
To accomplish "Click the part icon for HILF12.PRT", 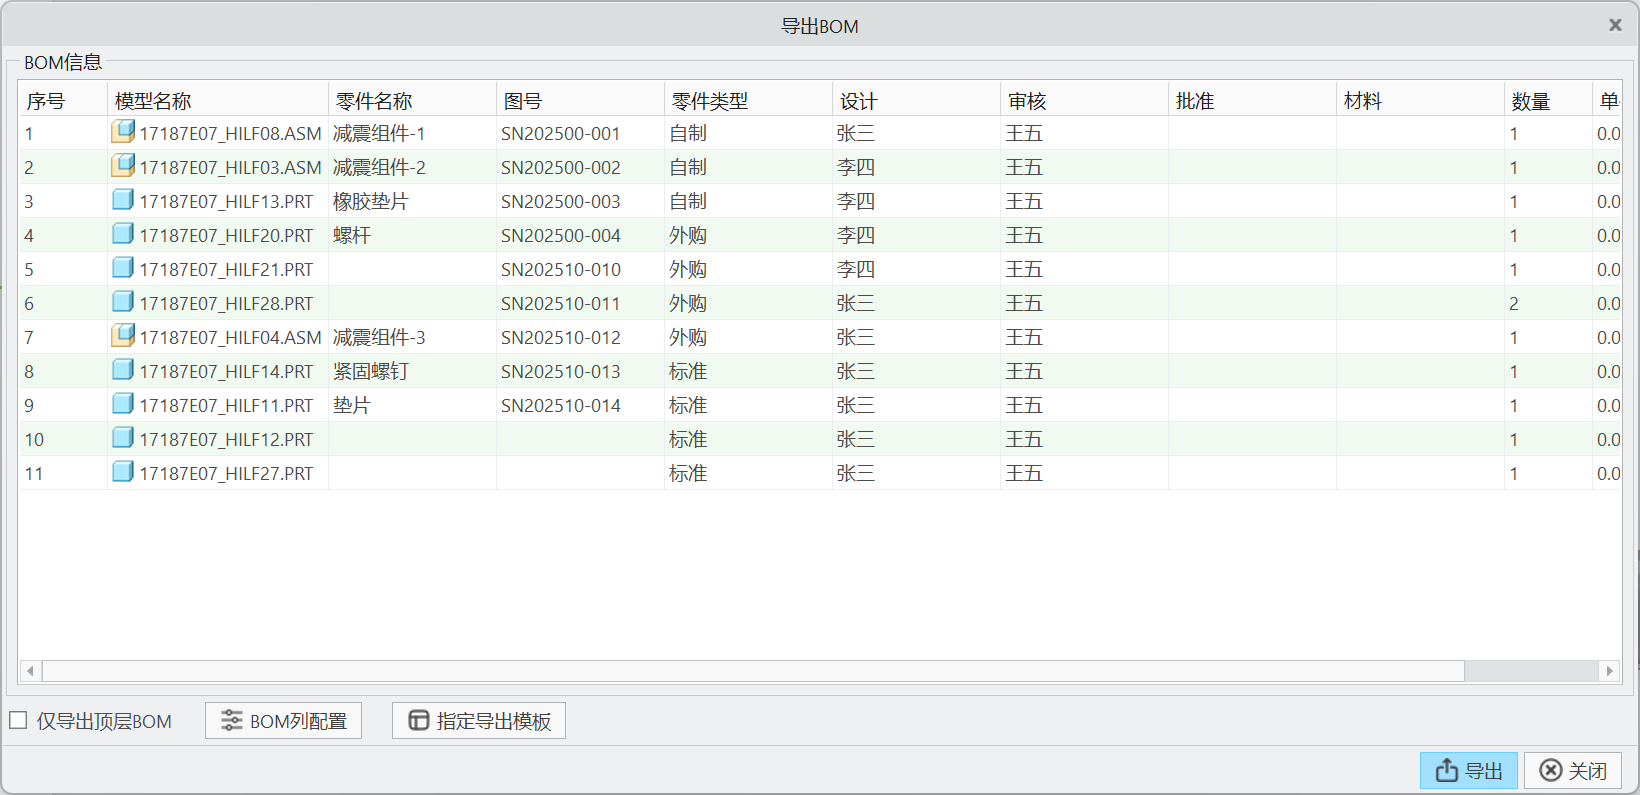I will [x=123, y=438].
